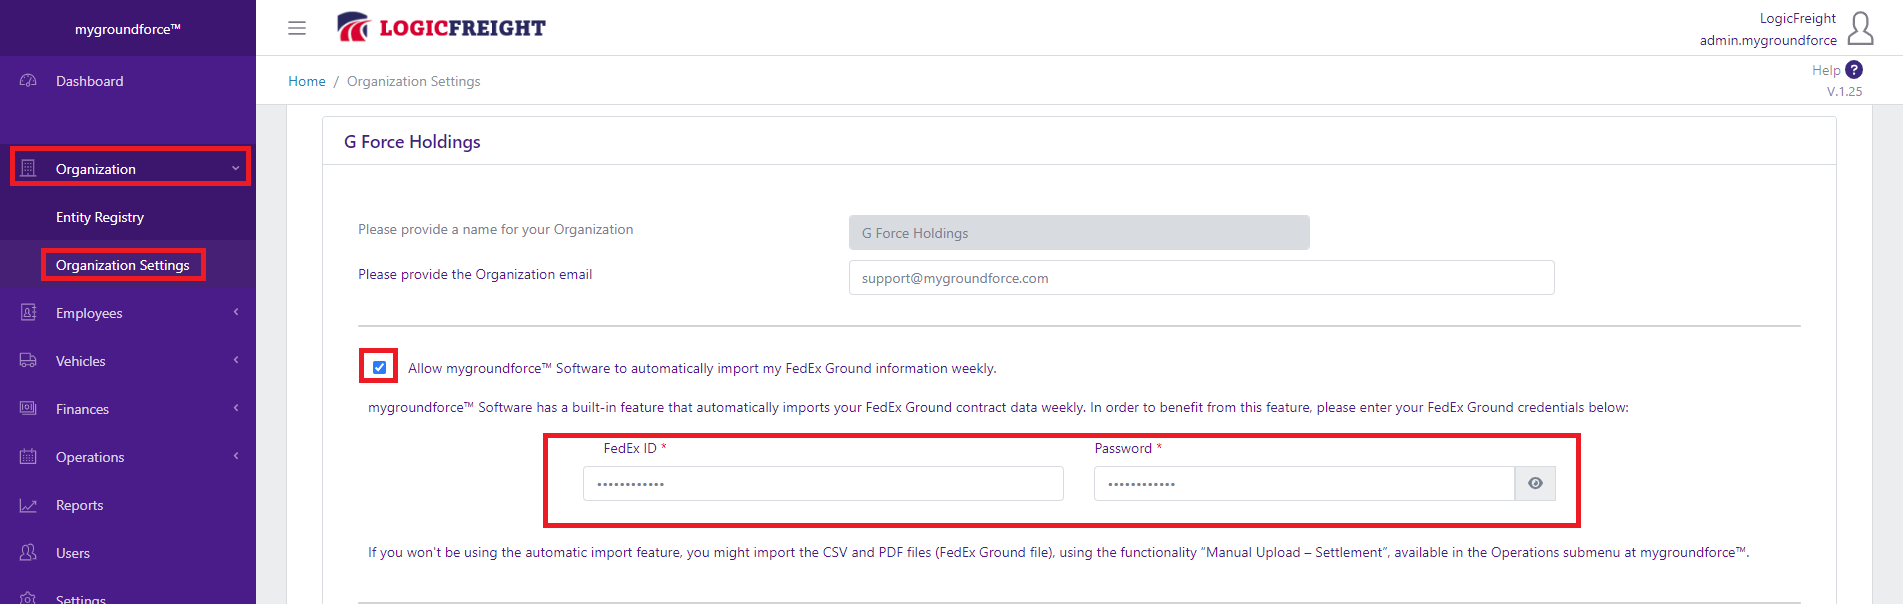Click 'LogicFreight' user name text
Screen dimensions: 1903x604
(x=1798, y=18)
